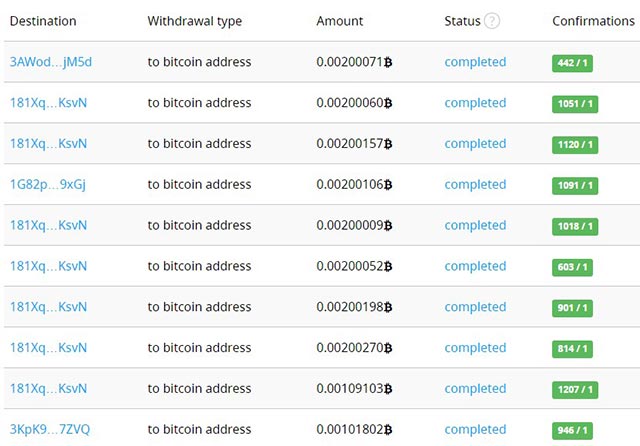The width and height of the screenshot is (640, 446).
Task: Click the 1051 / 1 confirmations badge
Action: 575,104
